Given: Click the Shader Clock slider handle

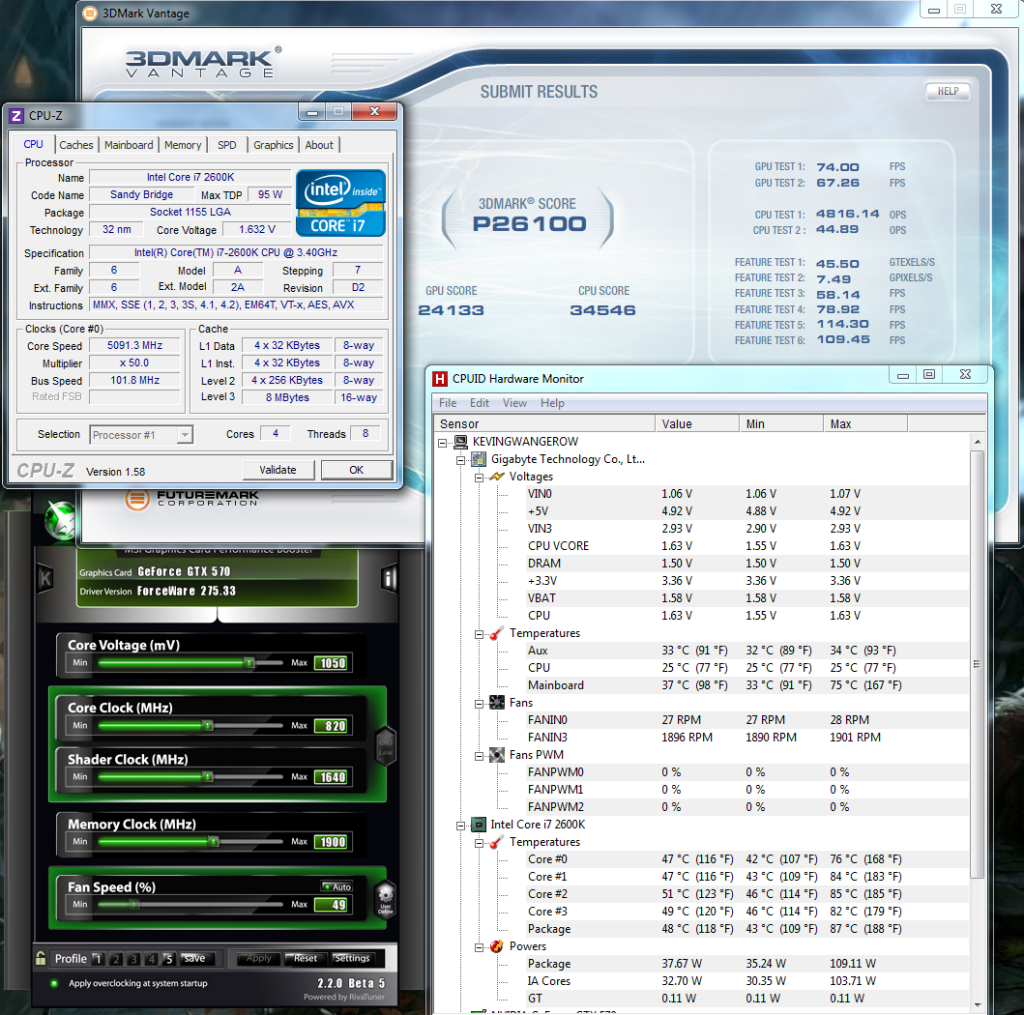Looking at the screenshot, I should coord(207,777).
